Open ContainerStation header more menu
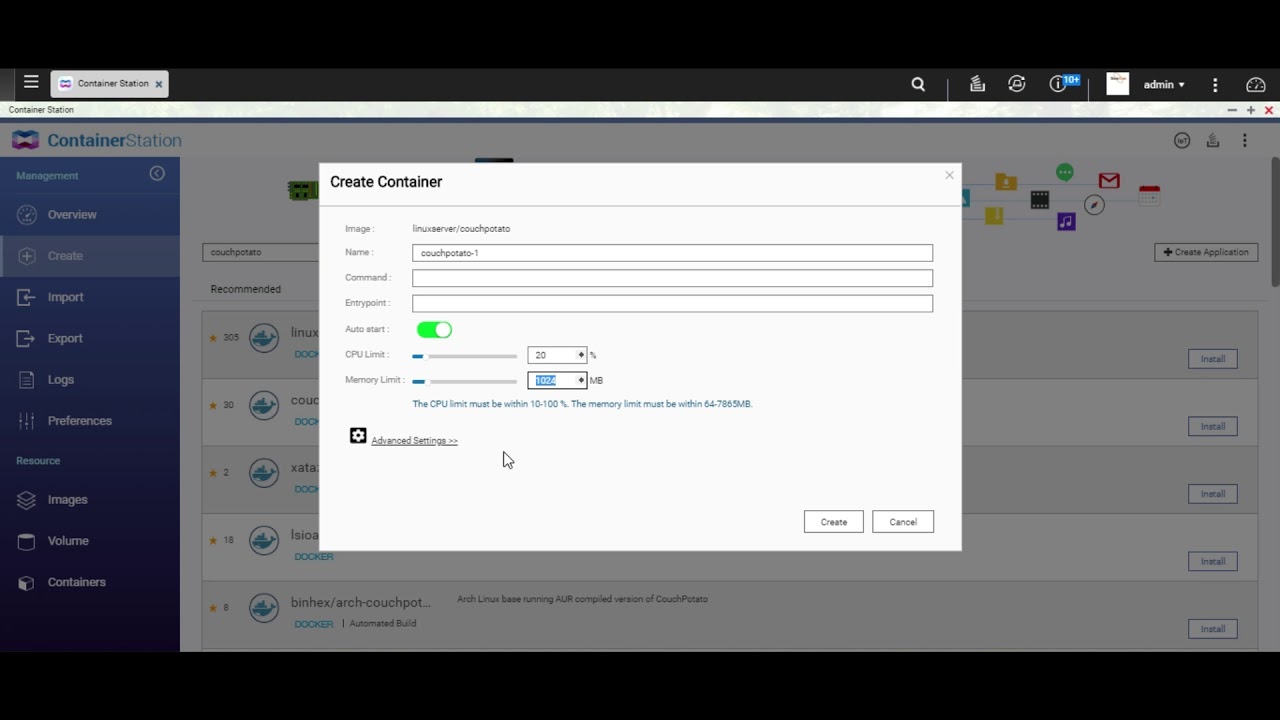The height and width of the screenshot is (720, 1280). (1245, 141)
